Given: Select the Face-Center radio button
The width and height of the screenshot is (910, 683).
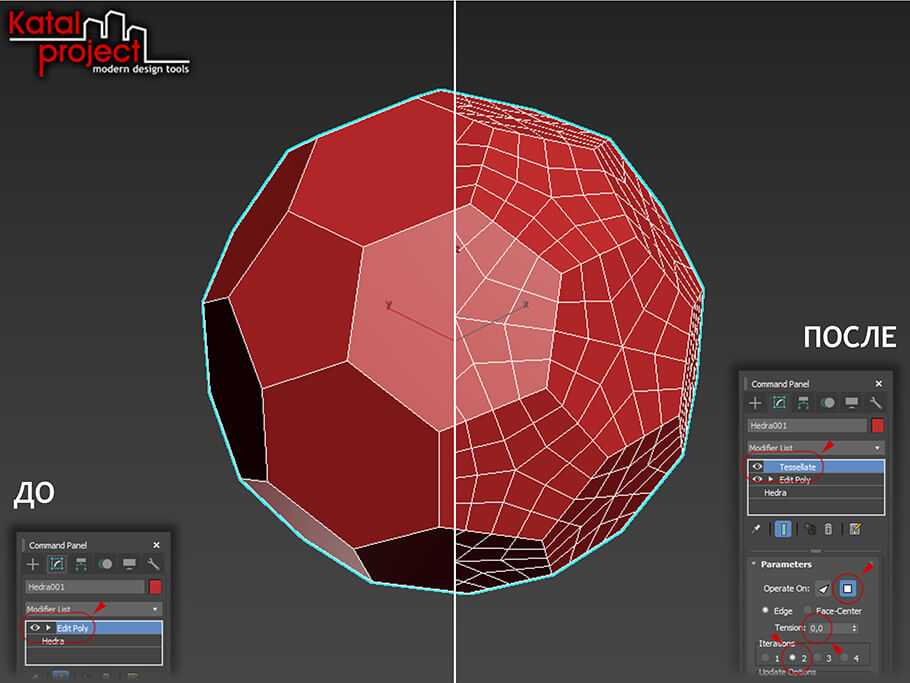Looking at the screenshot, I should click(x=808, y=611).
